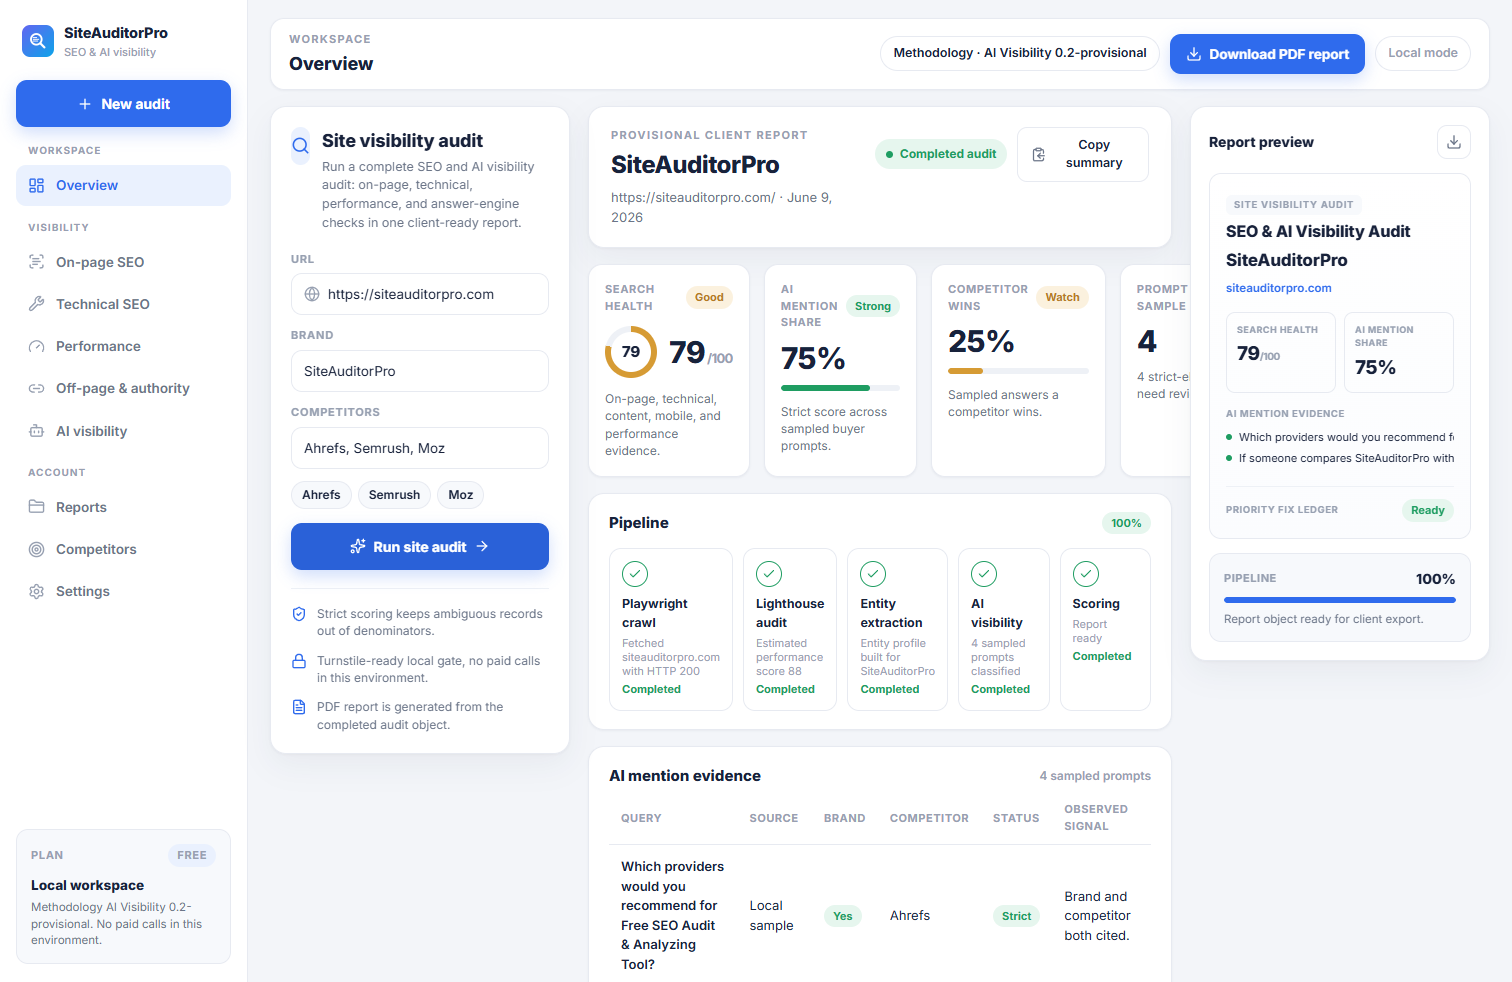Click the Watch badge on Competitor Wins
Viewport: 1512px width, 982px height.
click(x=1062, y=297)
